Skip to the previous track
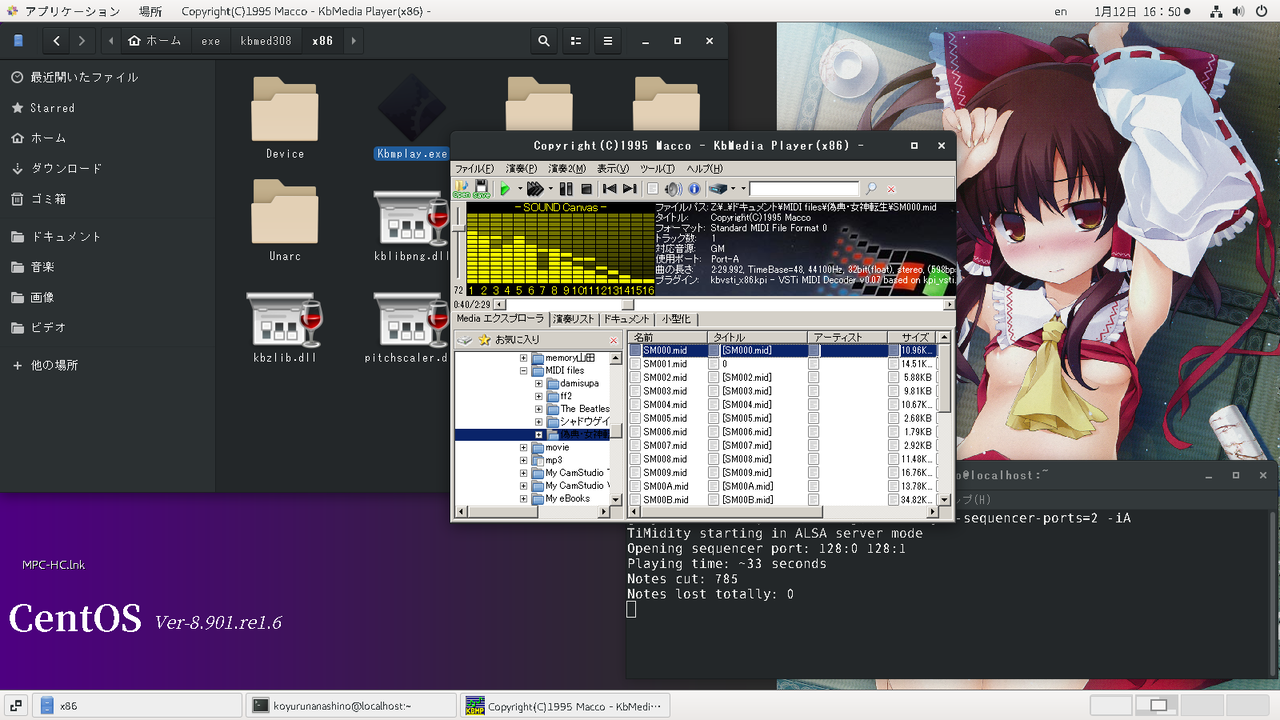 tap(609, 189)
